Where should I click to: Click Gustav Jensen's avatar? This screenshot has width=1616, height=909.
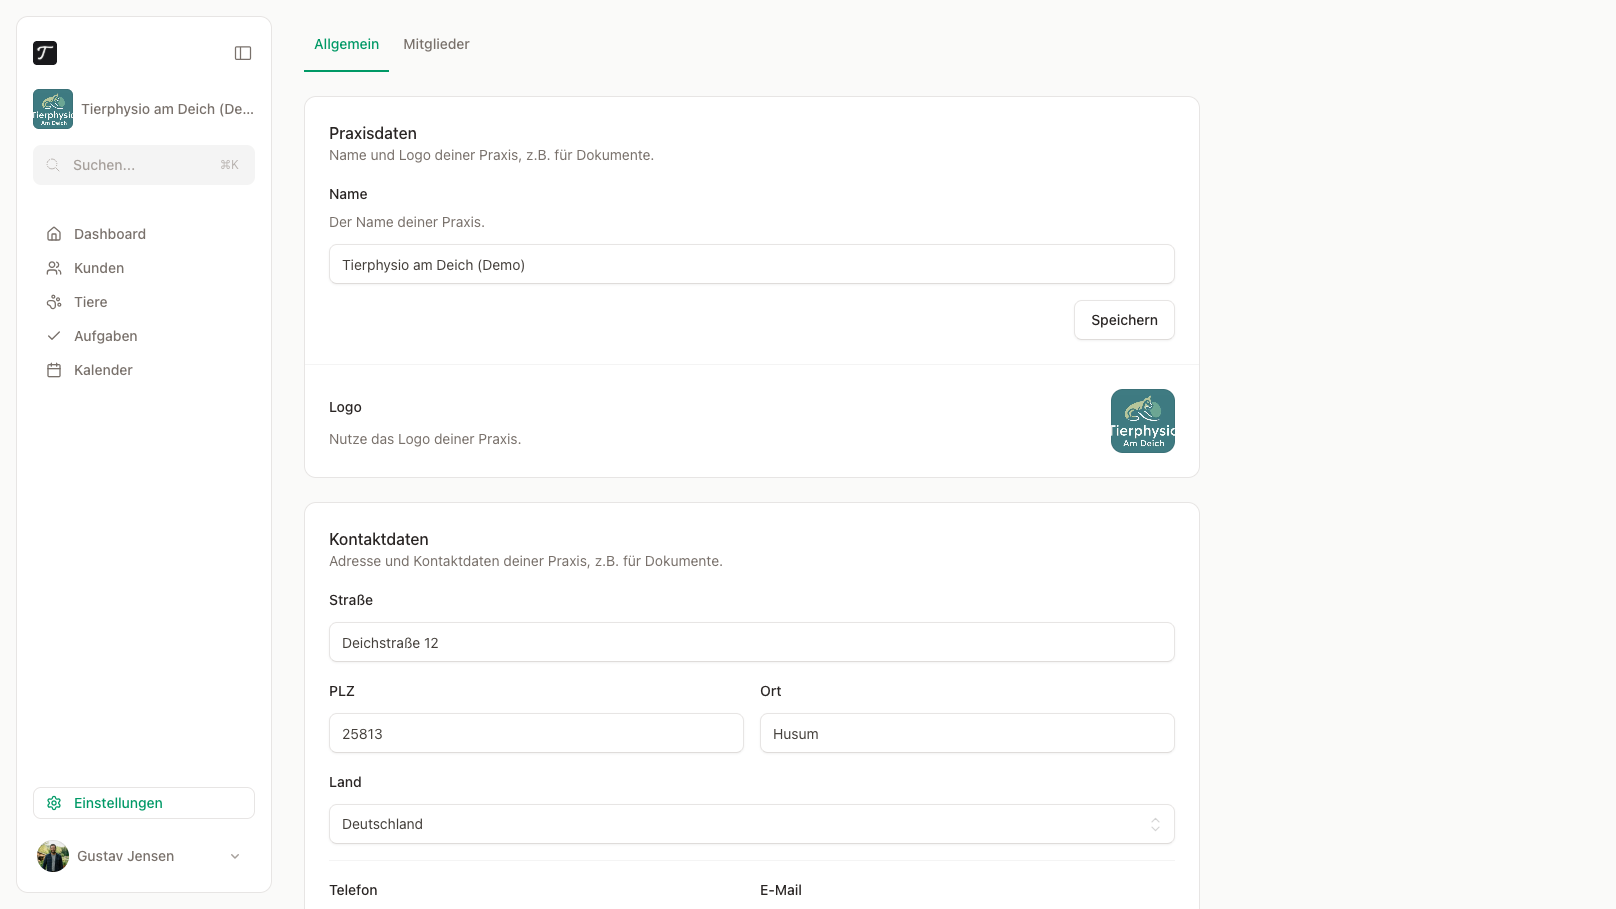click(53, 856)
